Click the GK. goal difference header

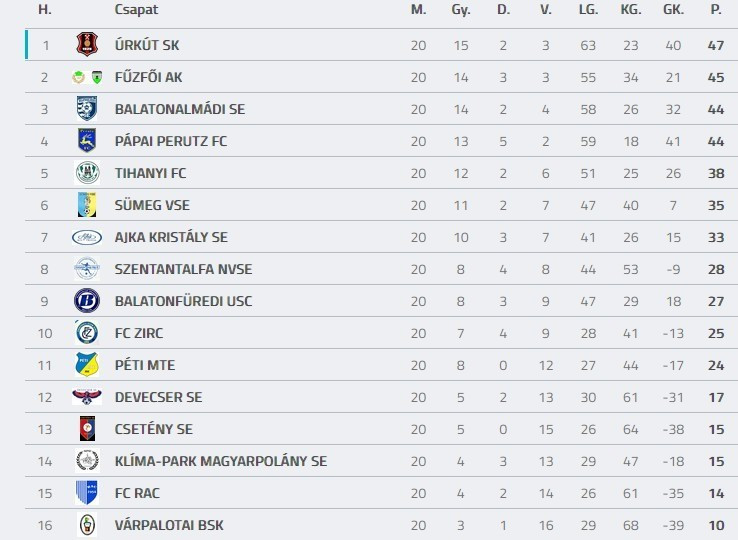(673, 10)
